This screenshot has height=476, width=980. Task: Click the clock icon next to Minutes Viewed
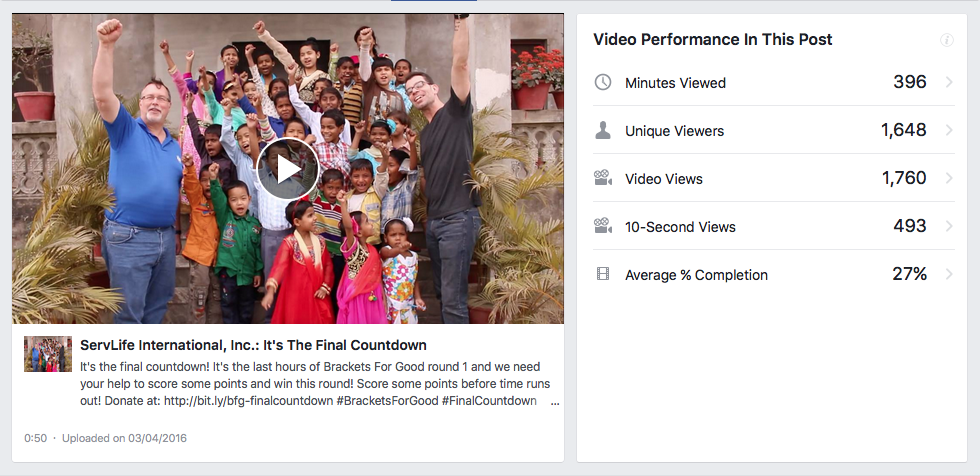(x=603, y=82)
